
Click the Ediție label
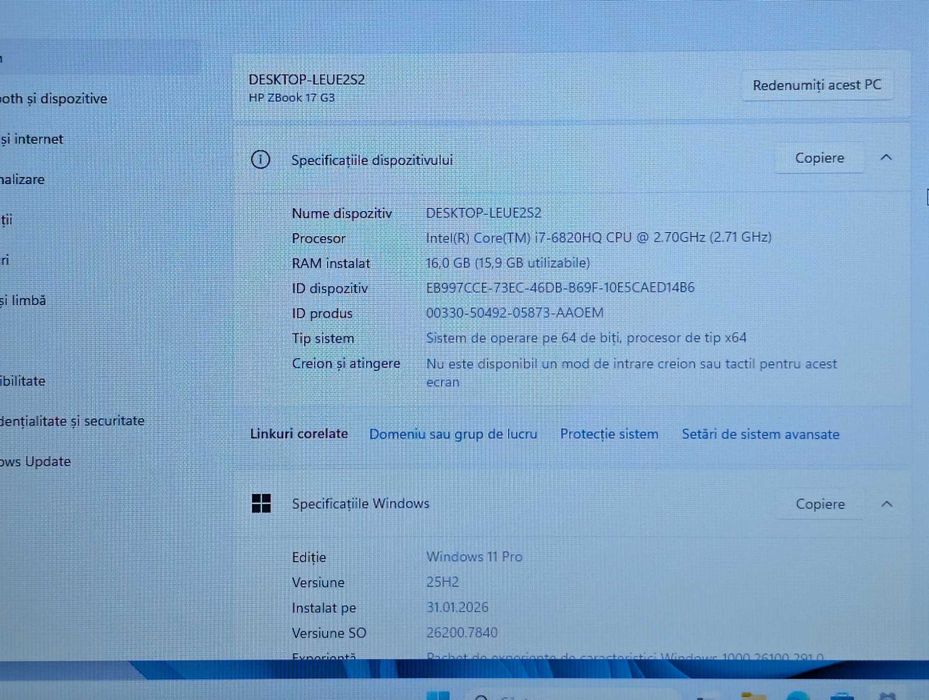[309, 558]
